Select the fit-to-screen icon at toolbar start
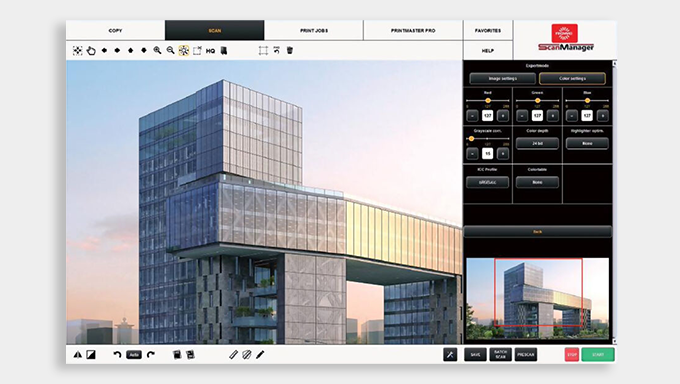 78,51
